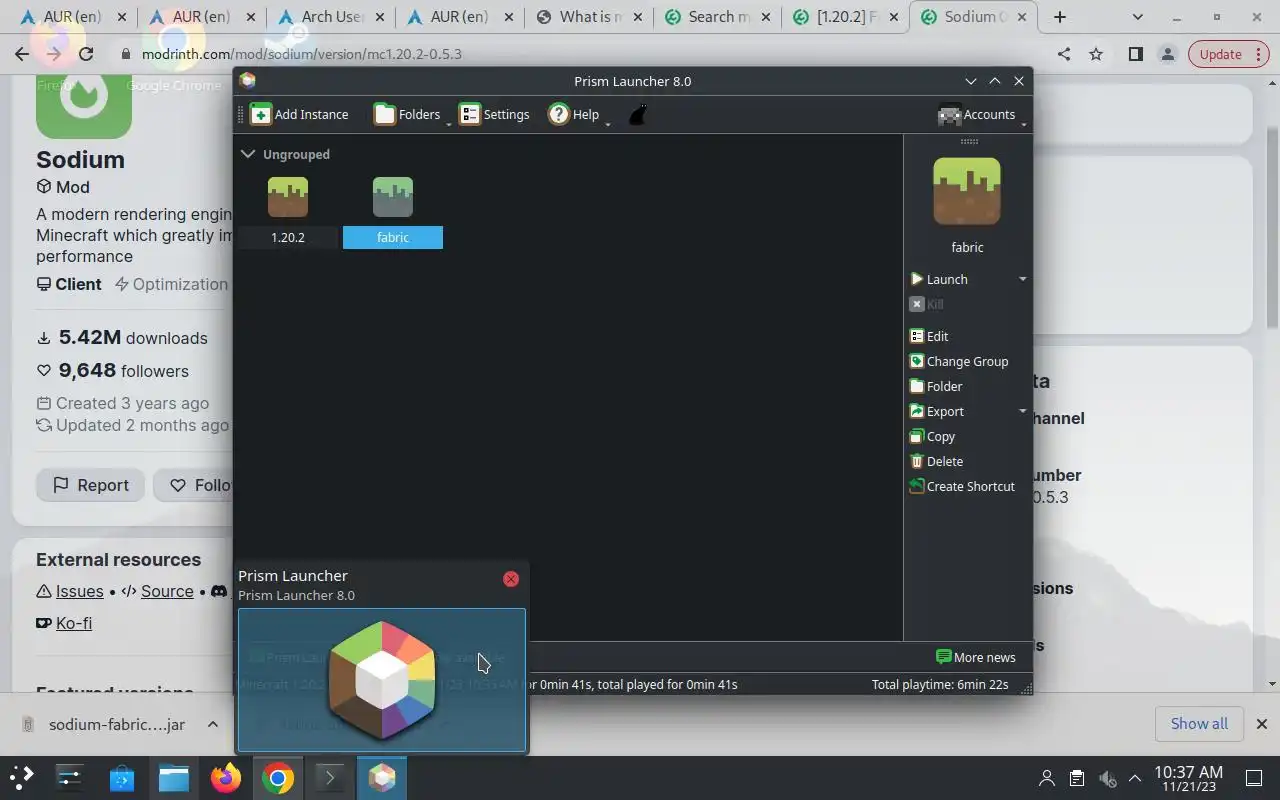Screen dimensions: 1280x800
Task: Click the Sodium mod logo image
Action: coord(84,105)
